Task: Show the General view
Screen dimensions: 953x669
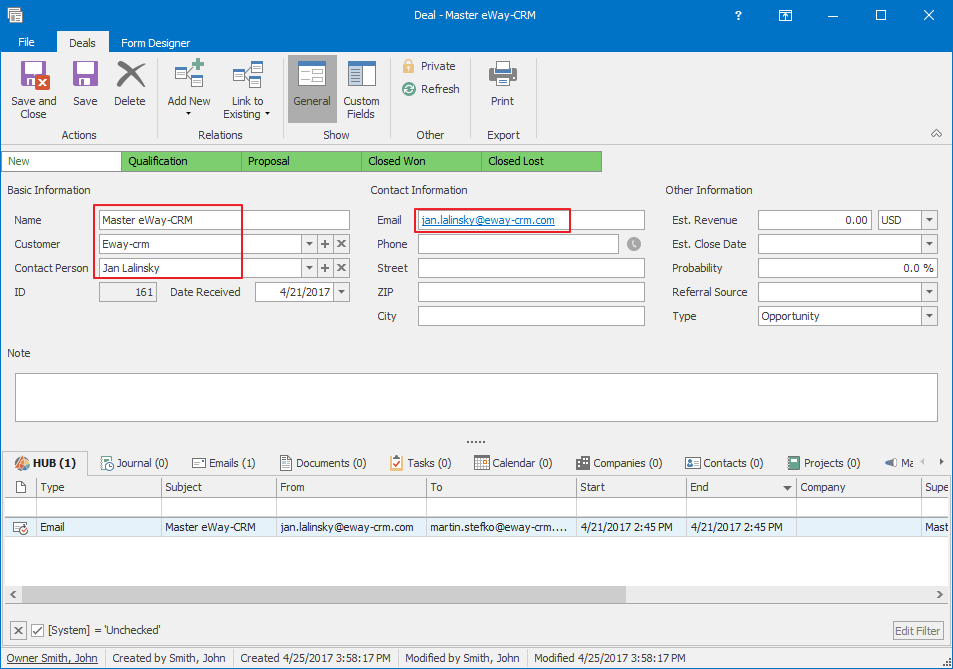Action: (312, 89)
